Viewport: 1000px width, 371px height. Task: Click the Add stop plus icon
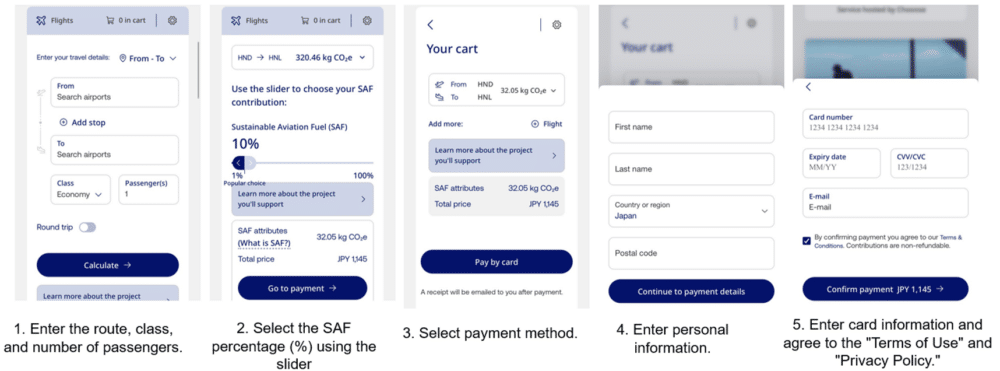(63, 122)
